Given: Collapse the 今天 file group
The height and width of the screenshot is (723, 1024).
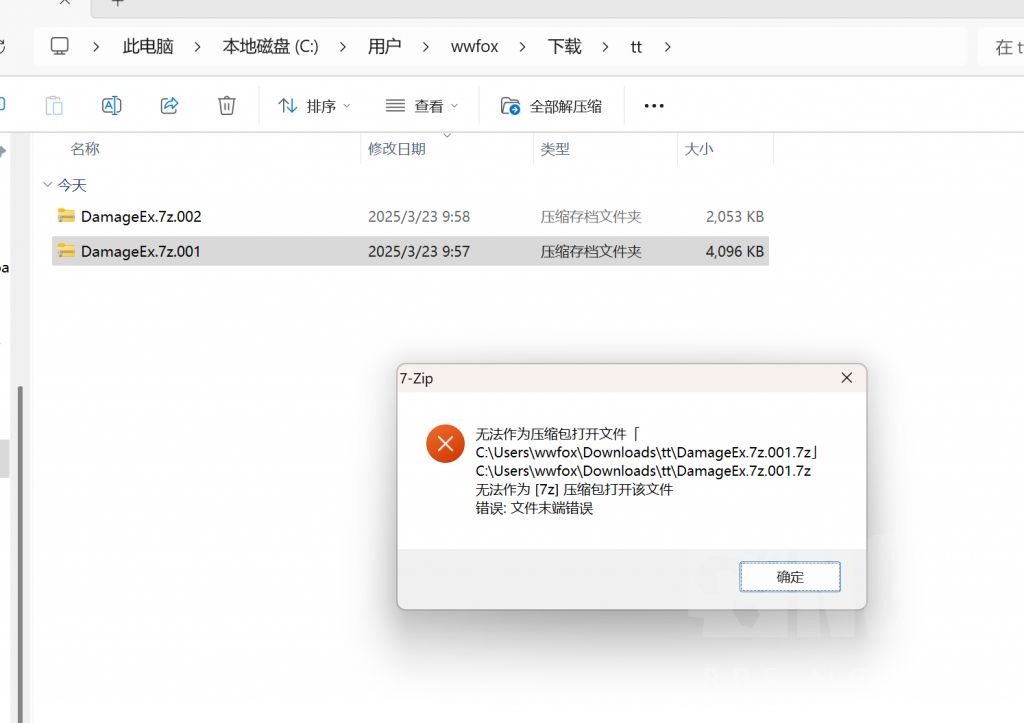Looking at the screenshot, I should point(48,185).
